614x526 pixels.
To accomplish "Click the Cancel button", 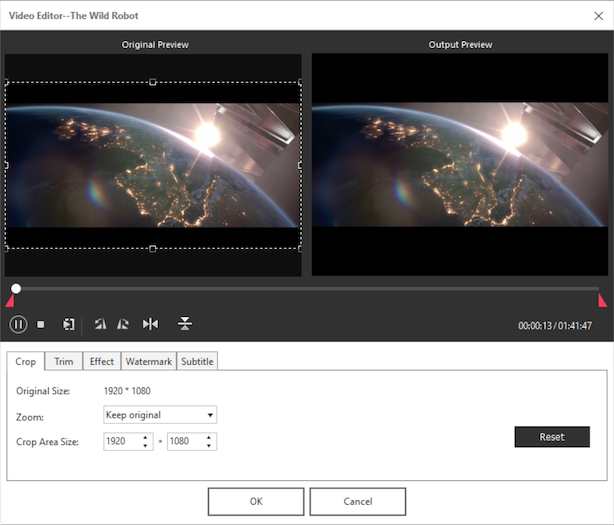I will click(x=358, y=502).
